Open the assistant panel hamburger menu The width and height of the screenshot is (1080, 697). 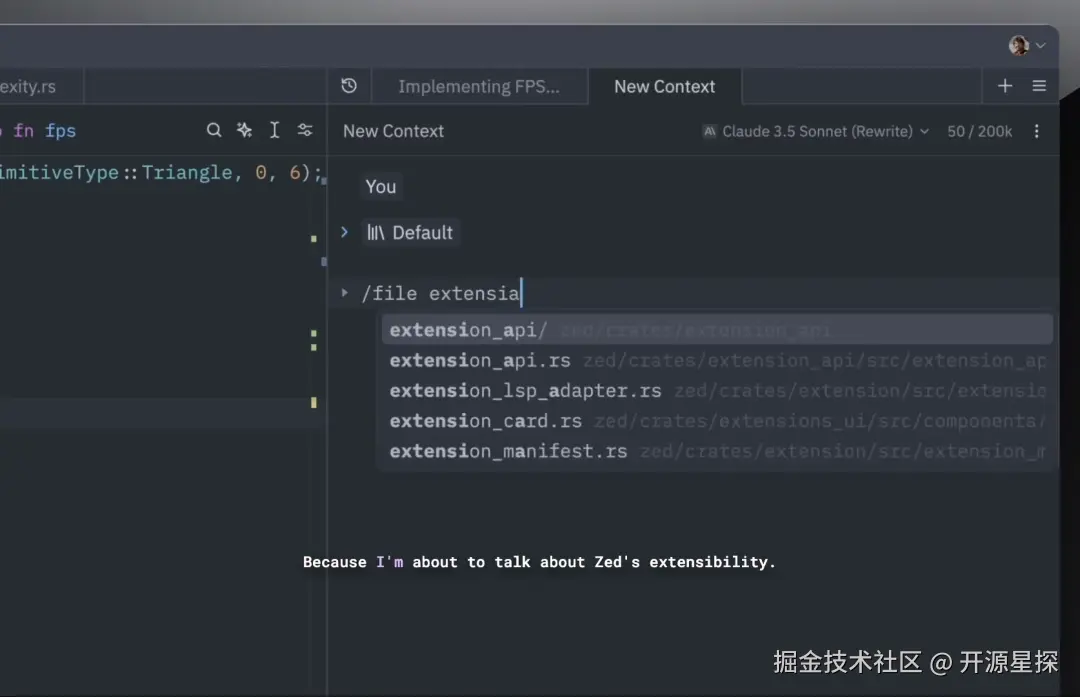[1039, 86]
